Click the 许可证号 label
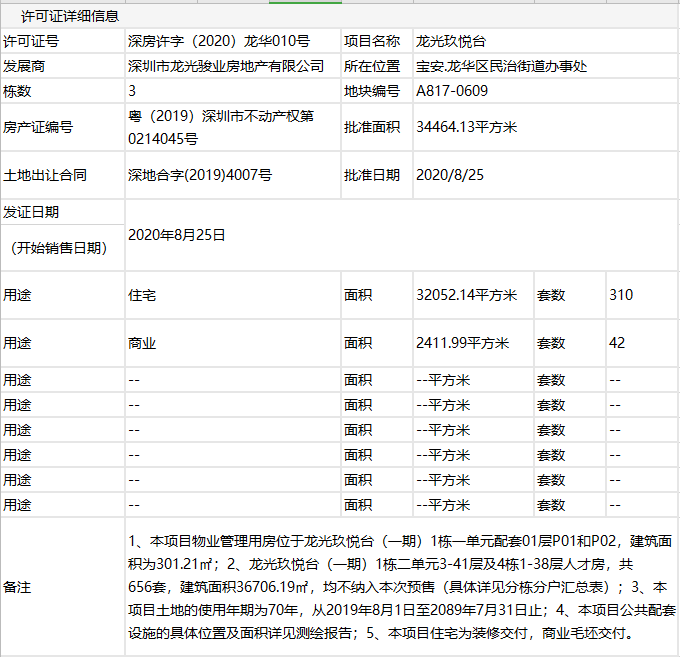 pos(31,42)
